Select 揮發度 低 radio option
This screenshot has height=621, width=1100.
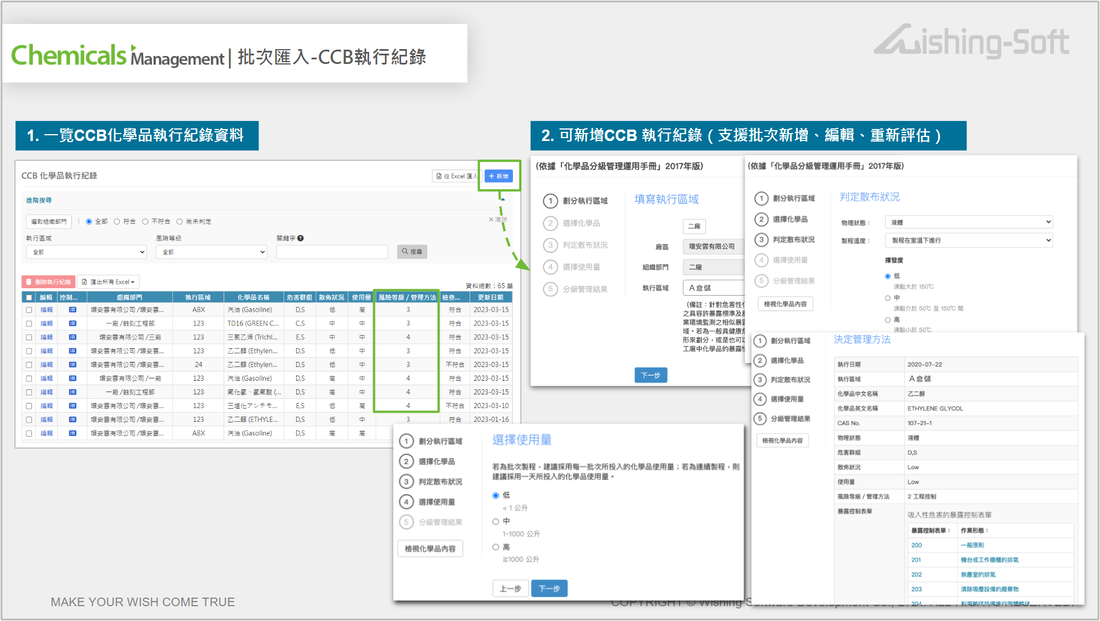[887, 276]
